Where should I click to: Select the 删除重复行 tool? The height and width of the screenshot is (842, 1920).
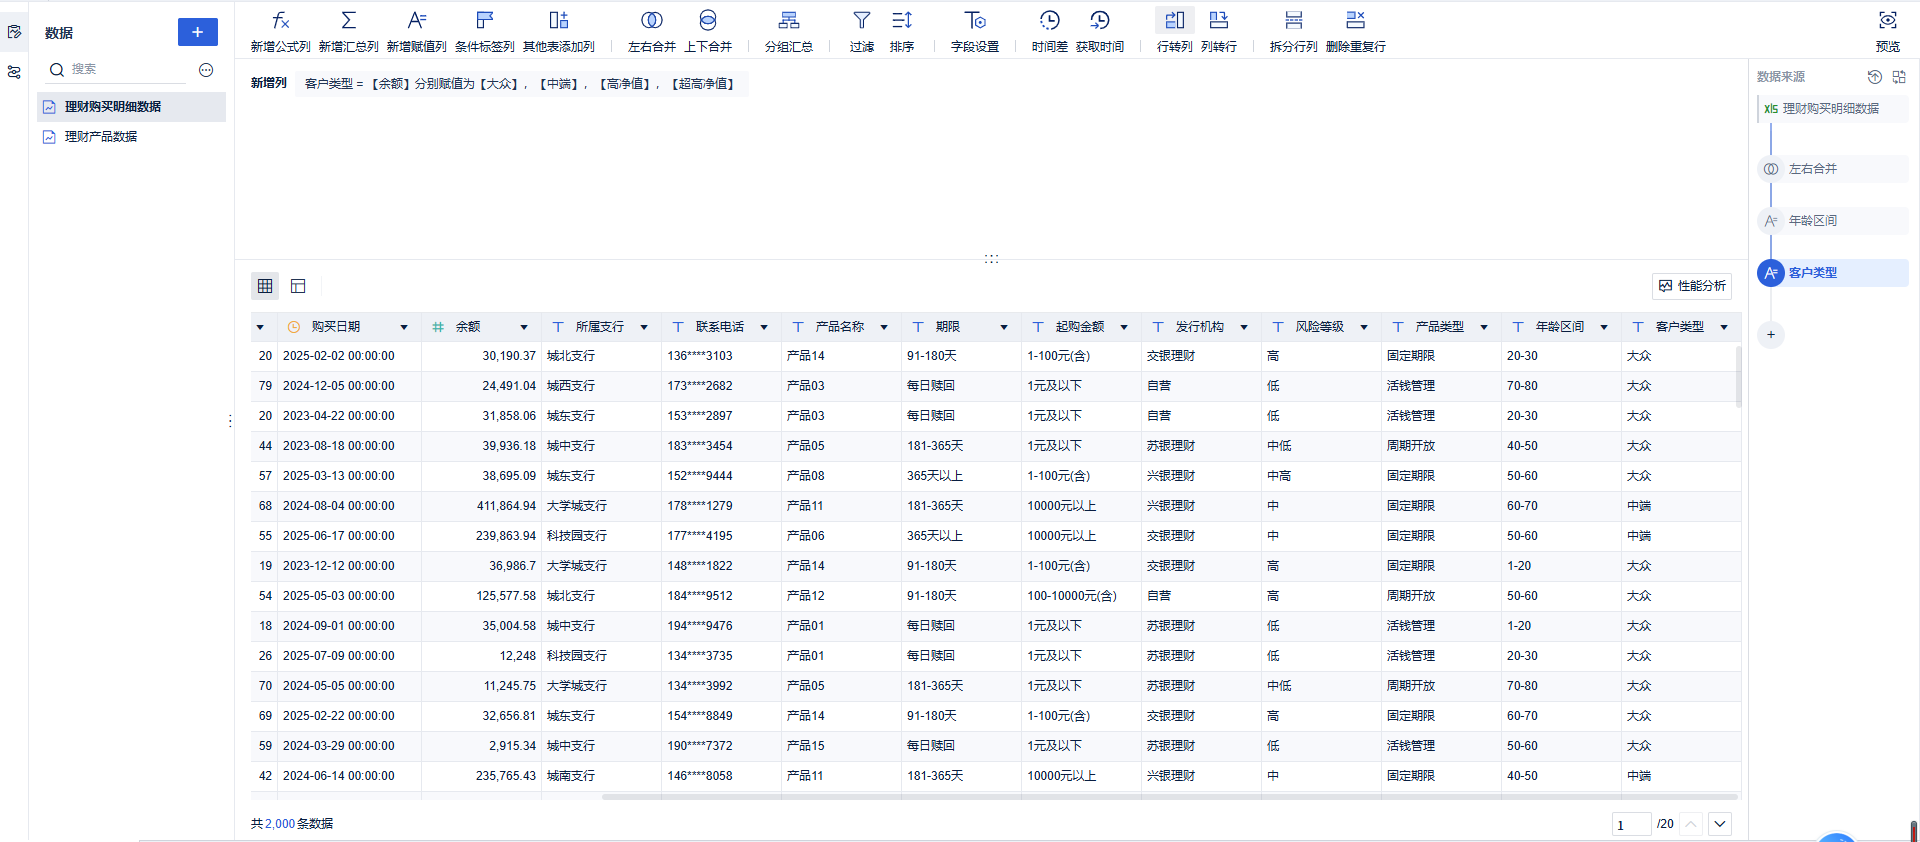tap(1355, 21)
